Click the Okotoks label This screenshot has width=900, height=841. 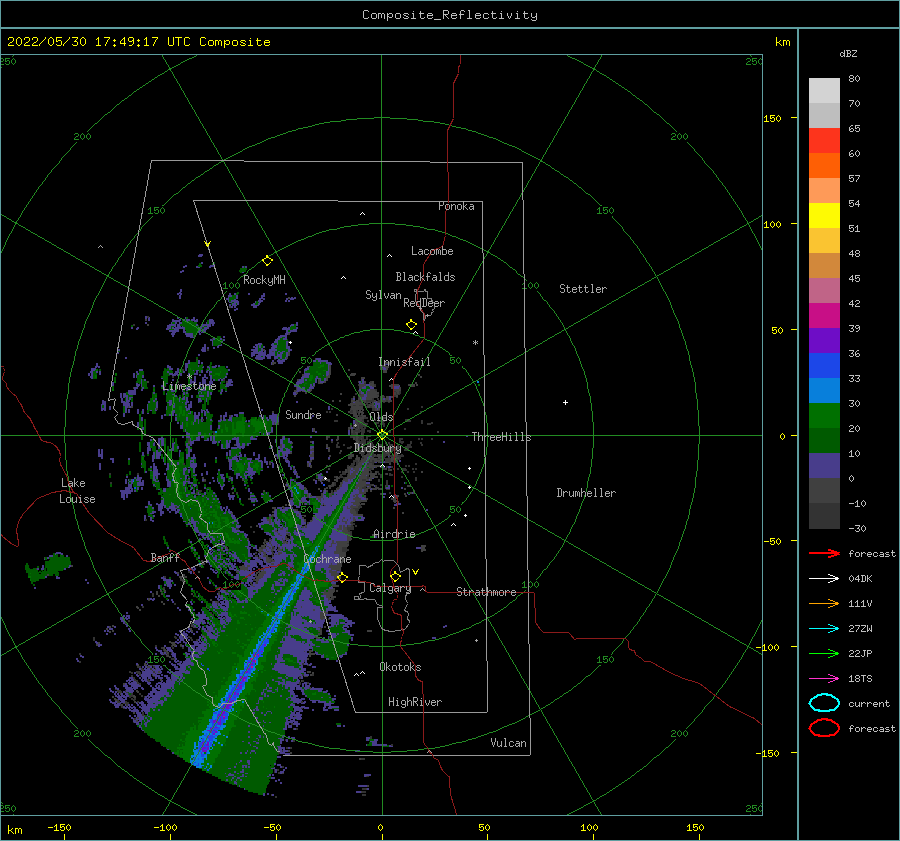tap(400, 667)
